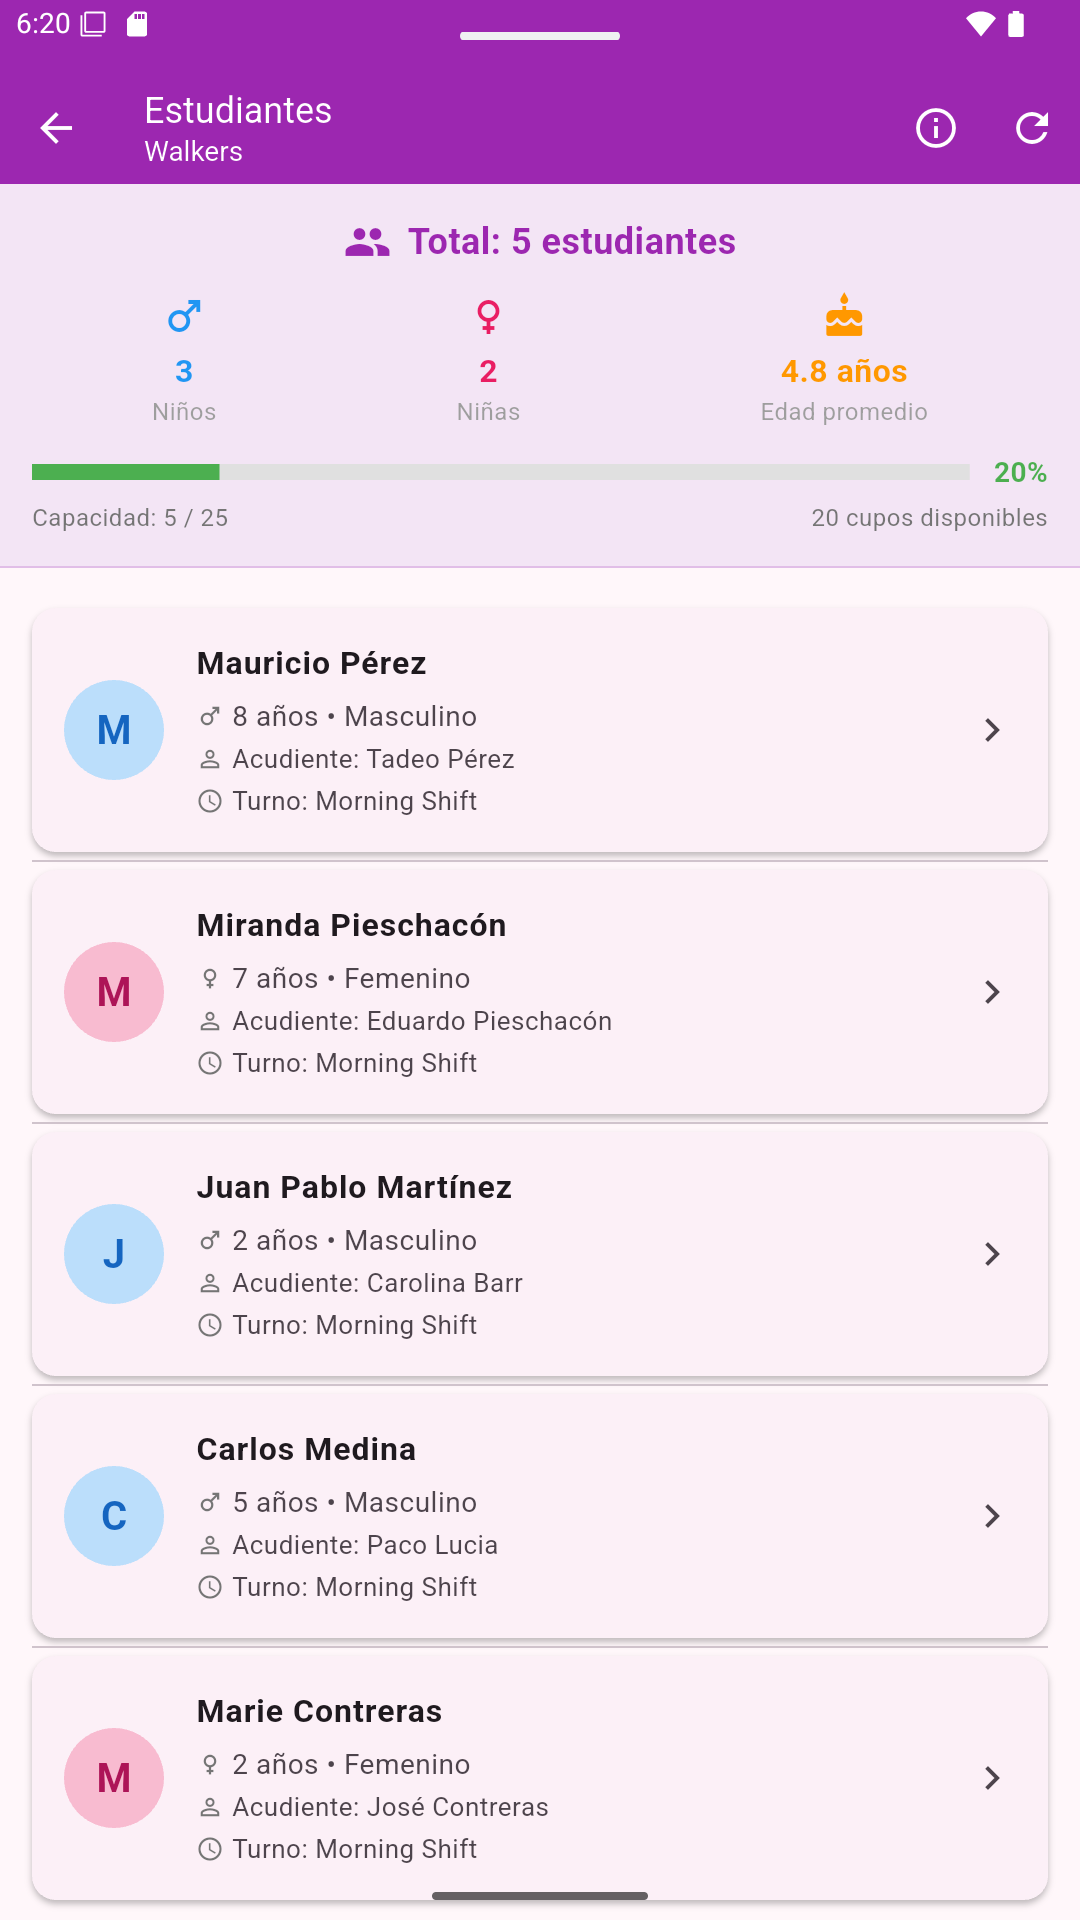Screen dimensions: 1080x1920
Task: Tap the back arrow icon
Action: tap(56, 128)
